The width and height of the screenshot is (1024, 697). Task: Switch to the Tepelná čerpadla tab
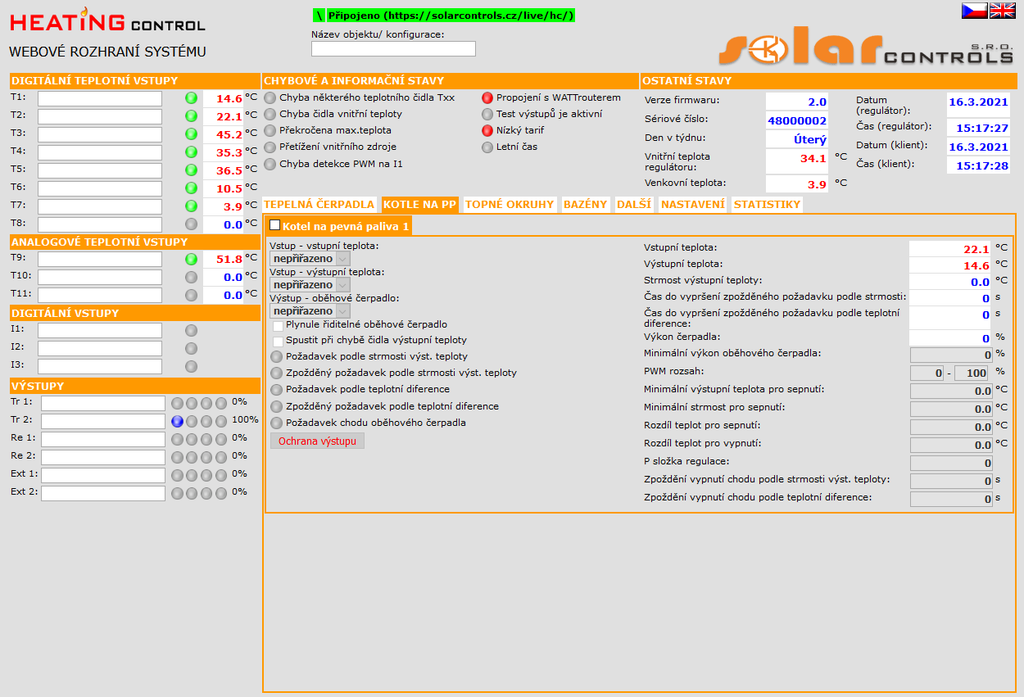tap(319, 204)
